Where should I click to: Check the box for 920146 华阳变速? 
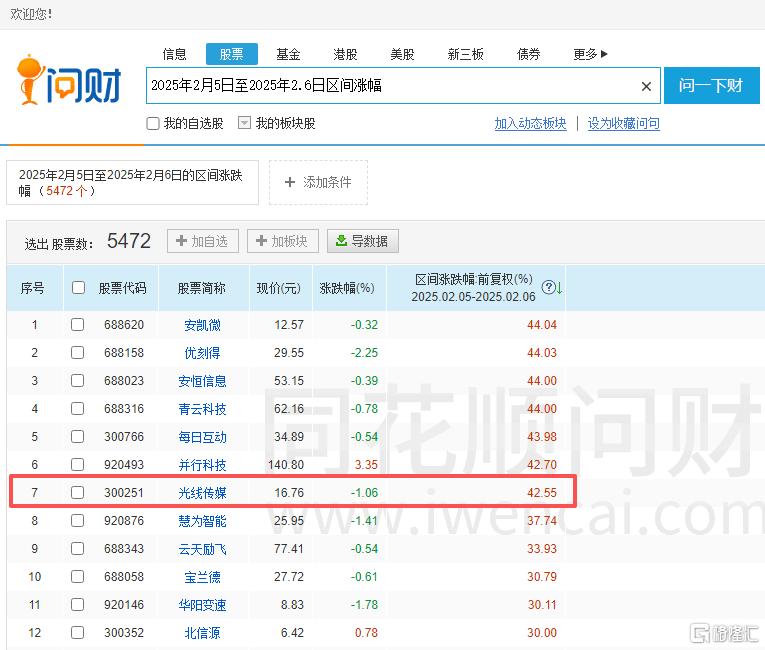coord(78,605)
